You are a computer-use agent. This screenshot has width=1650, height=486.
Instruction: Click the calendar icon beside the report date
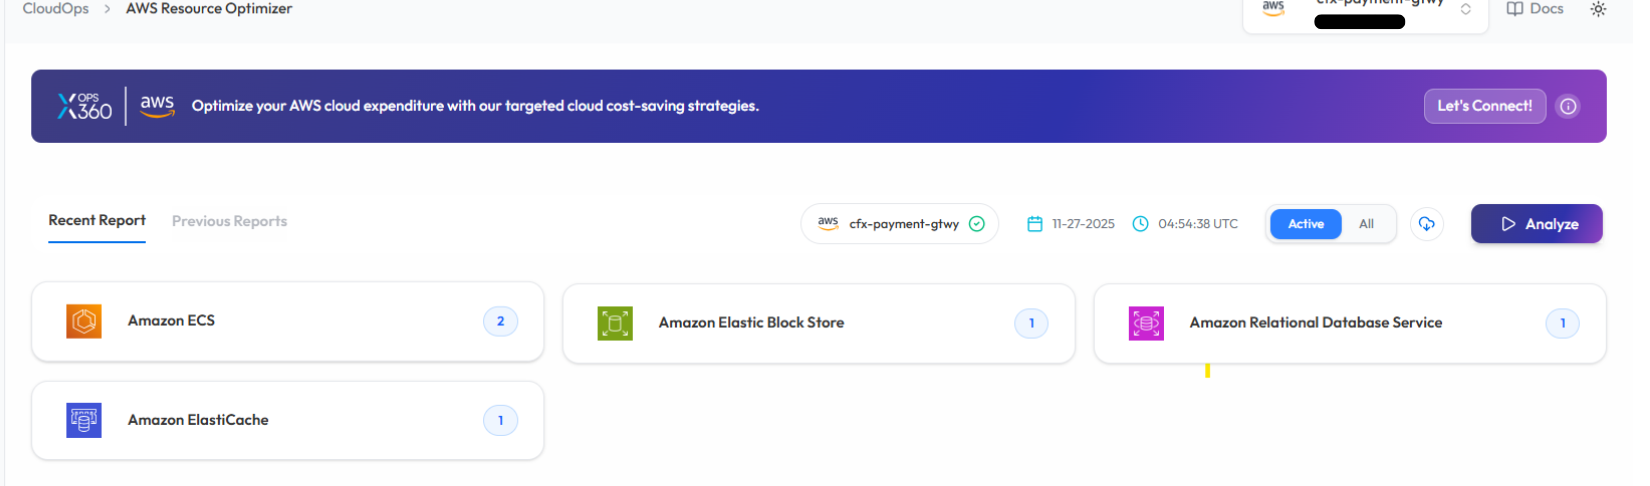tap(1035, 224)
